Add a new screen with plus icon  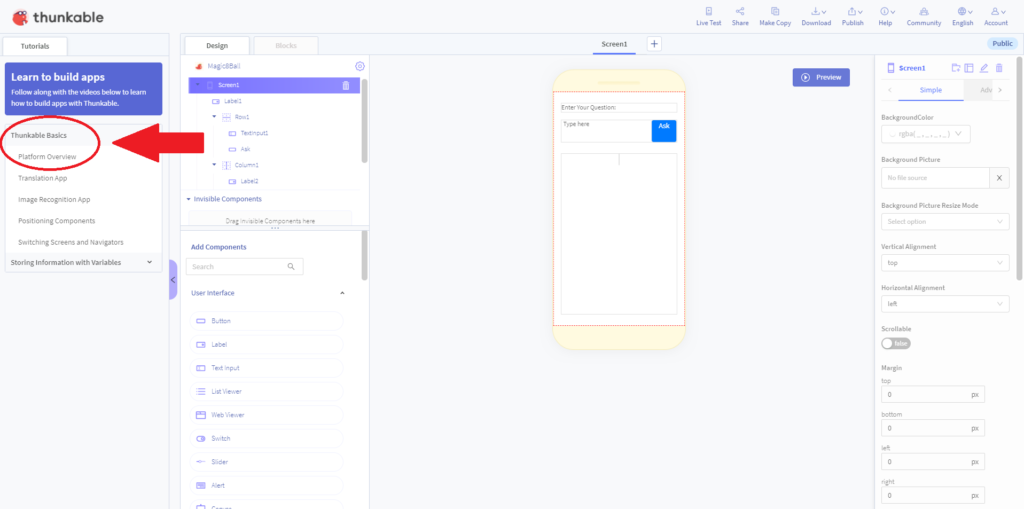(654, 44)
